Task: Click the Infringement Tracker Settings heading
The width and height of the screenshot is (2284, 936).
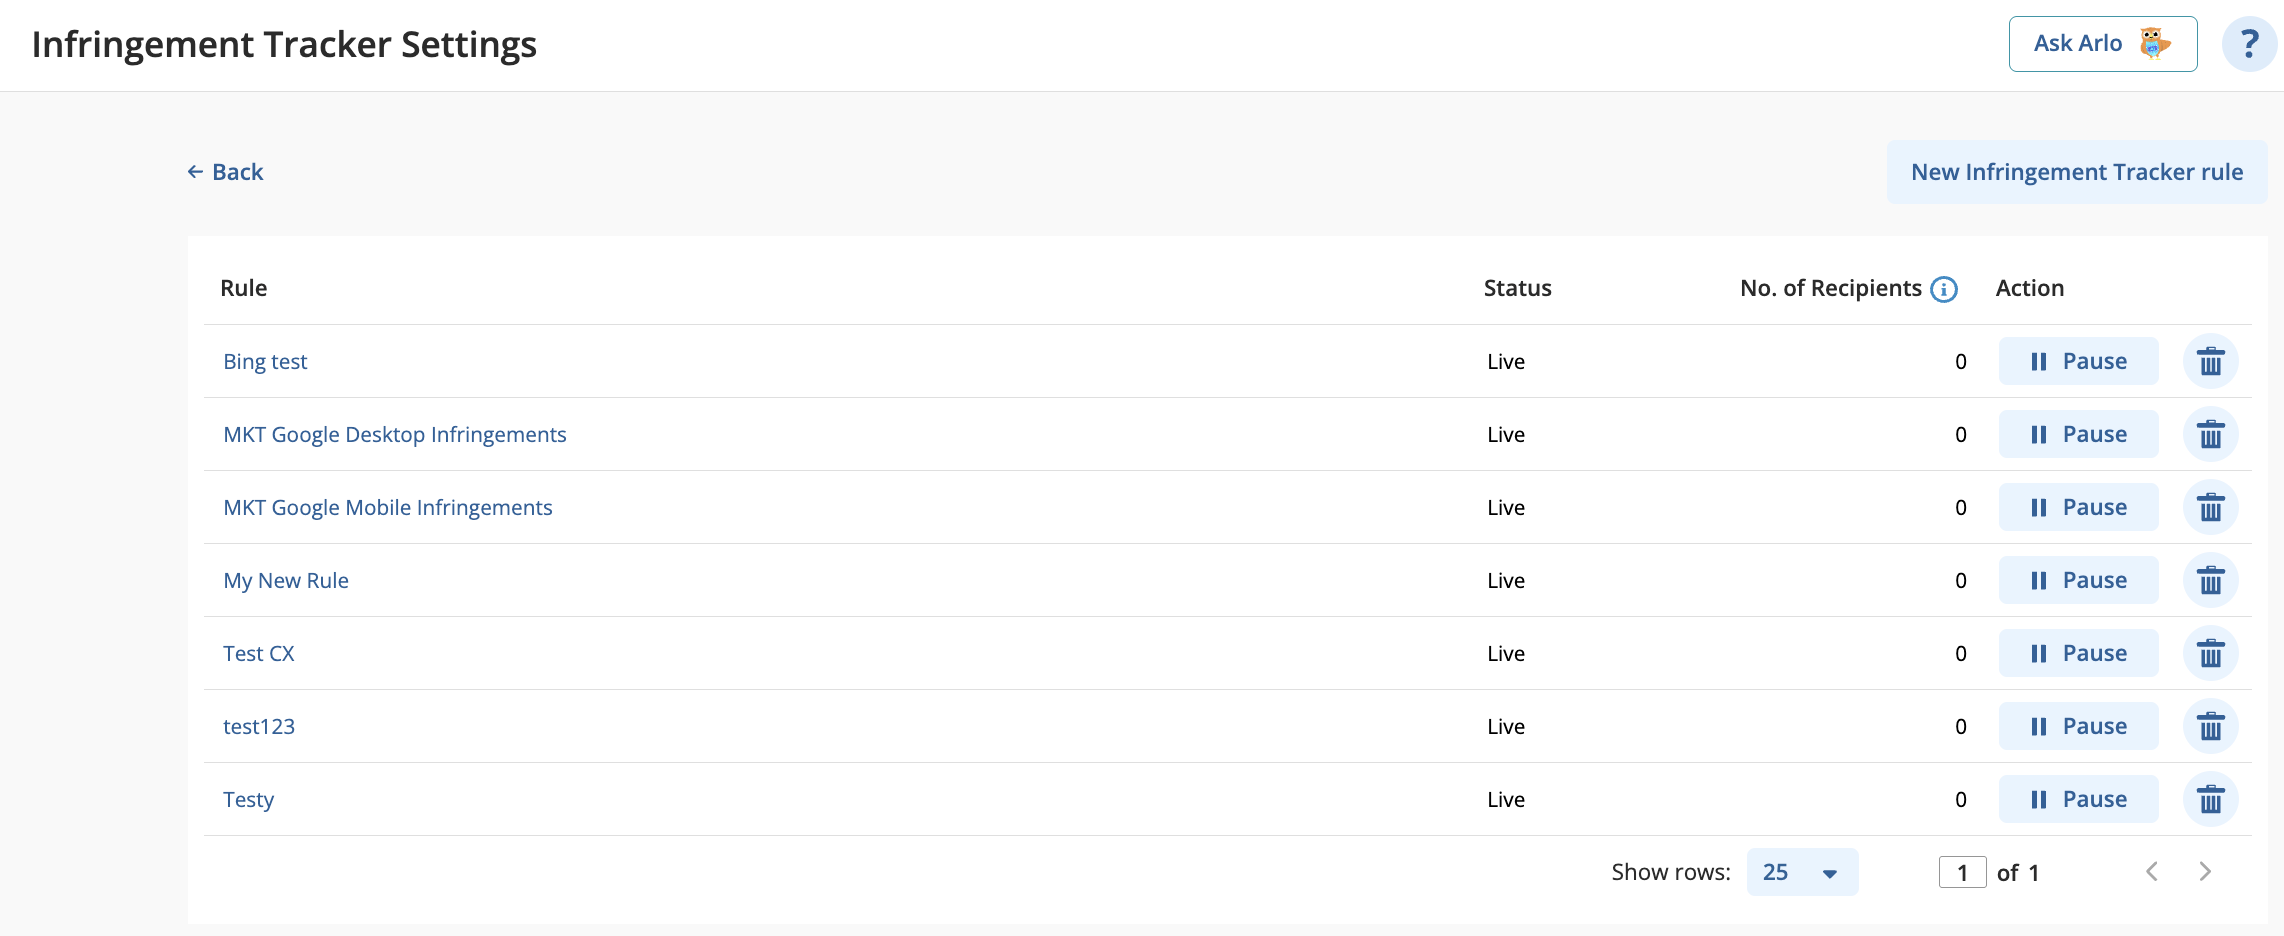Action: 284,44
